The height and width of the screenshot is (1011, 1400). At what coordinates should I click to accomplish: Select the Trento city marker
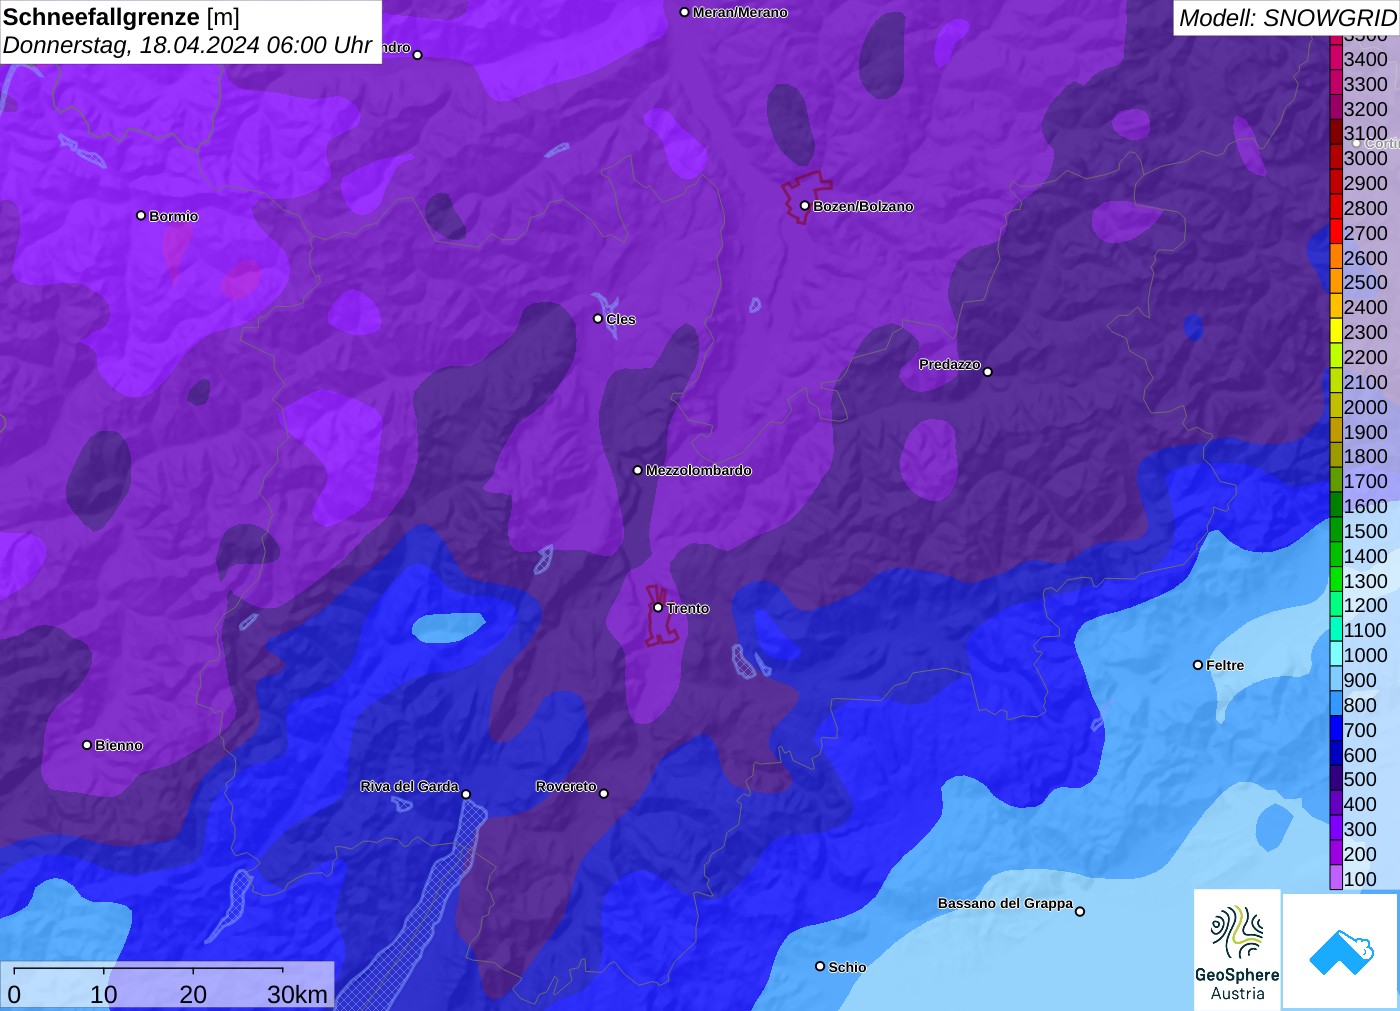pos(658,608)
